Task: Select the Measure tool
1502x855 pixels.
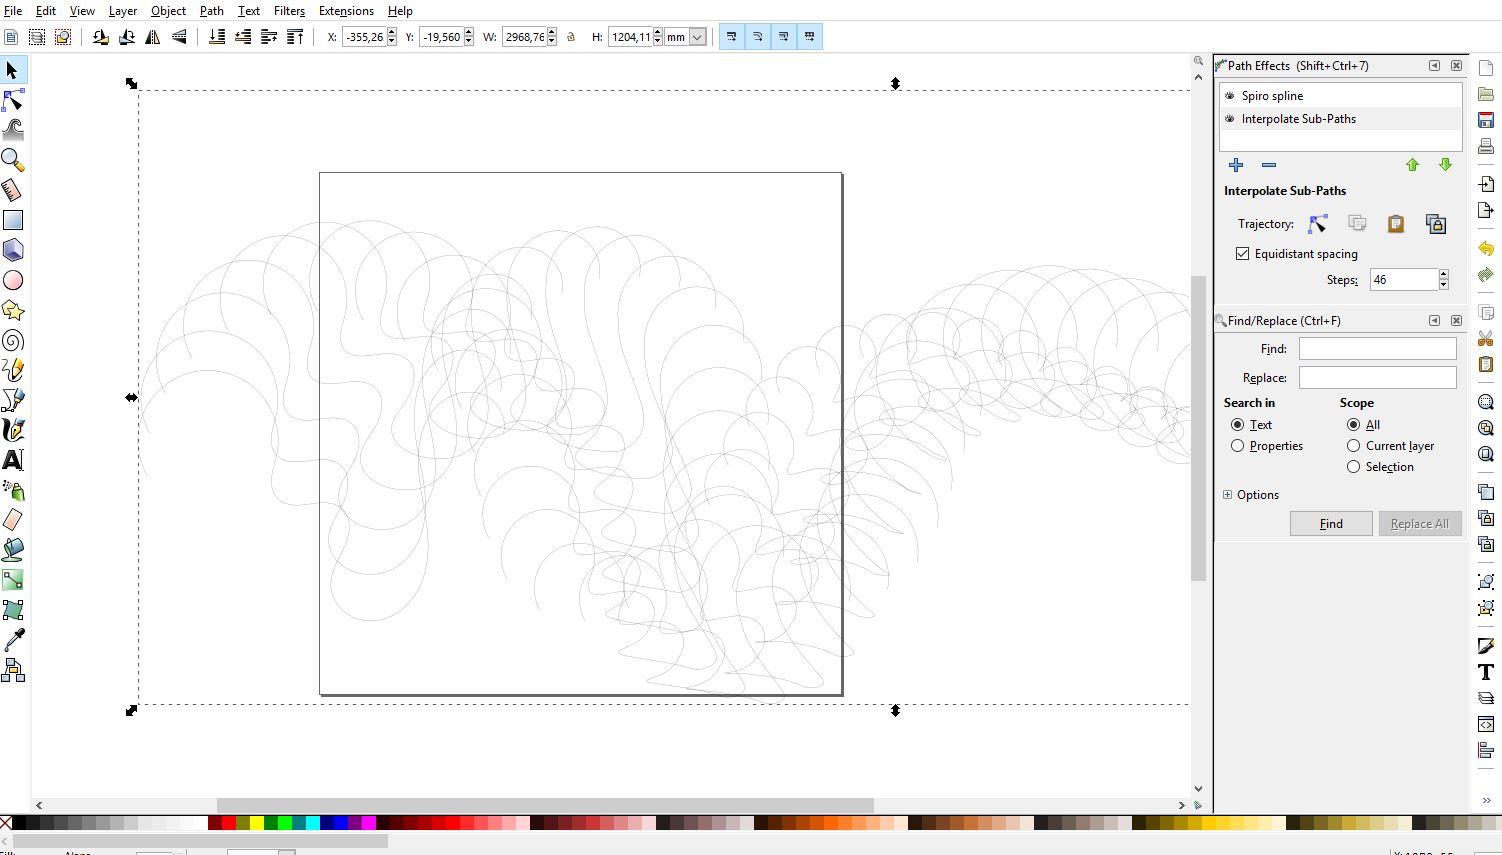Action: (x=13, y=190)
